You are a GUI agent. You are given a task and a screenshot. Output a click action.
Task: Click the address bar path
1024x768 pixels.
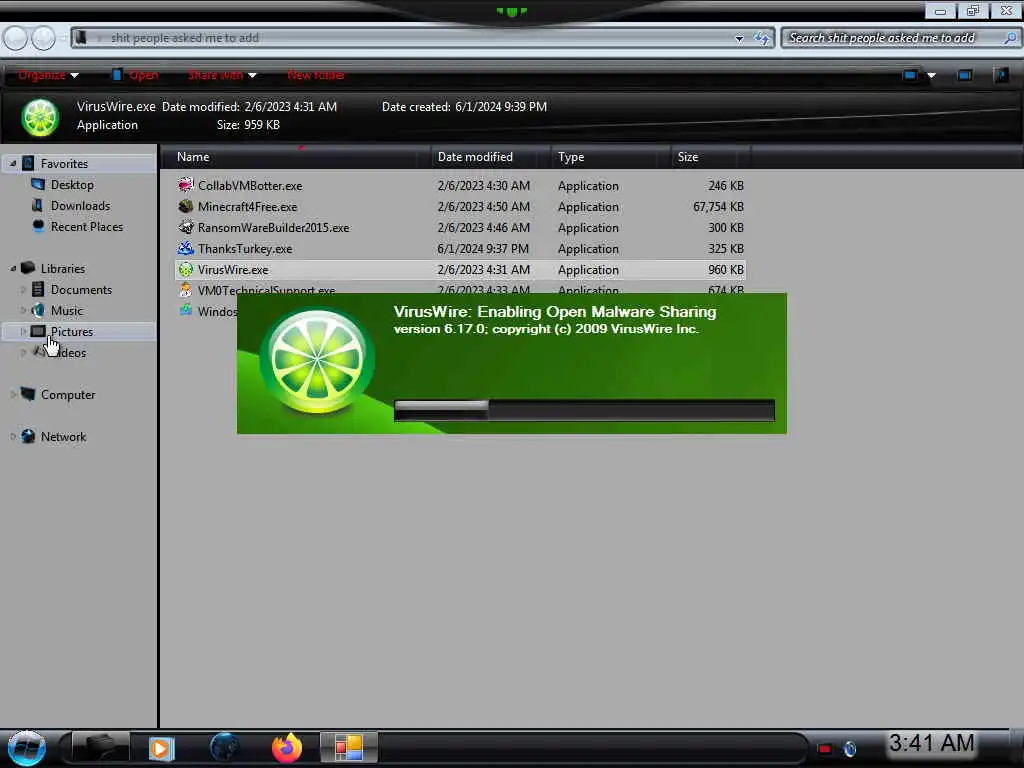(185, 38)
